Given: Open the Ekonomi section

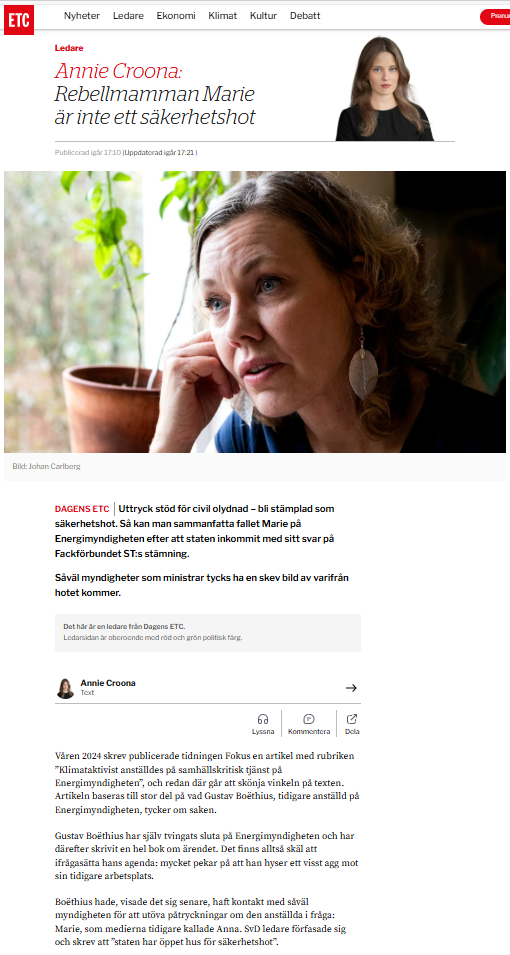Looking at the screenshot, I should [x=176, y=16].
